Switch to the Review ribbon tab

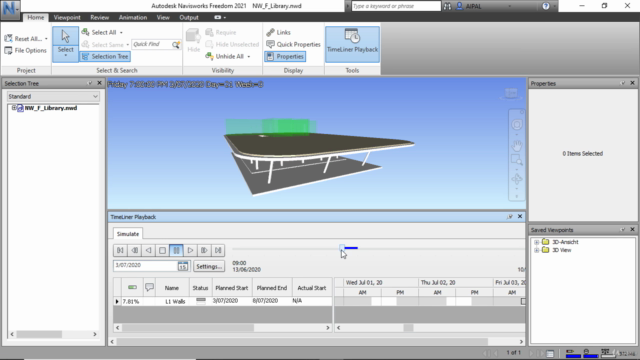(x=100, y=18)
